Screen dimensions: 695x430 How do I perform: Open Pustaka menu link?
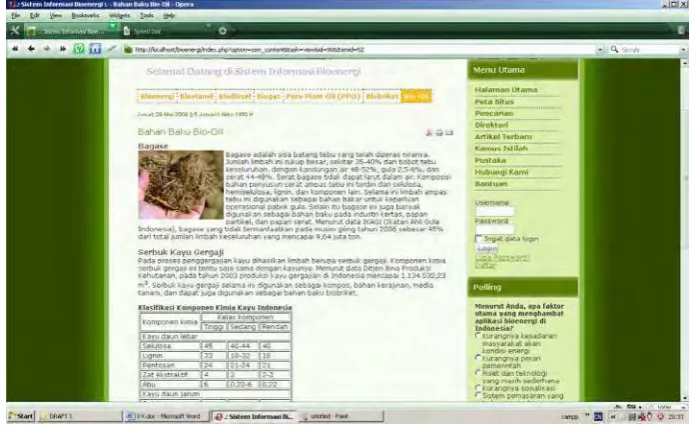coord(490,160)
